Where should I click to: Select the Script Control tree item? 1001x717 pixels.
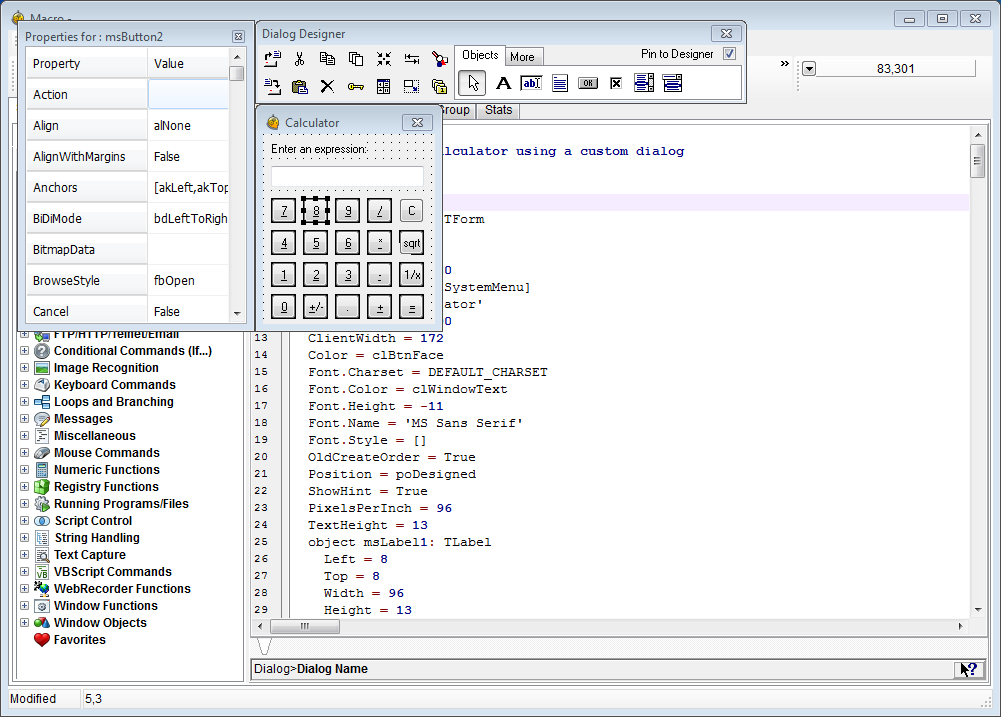point(93,520)
